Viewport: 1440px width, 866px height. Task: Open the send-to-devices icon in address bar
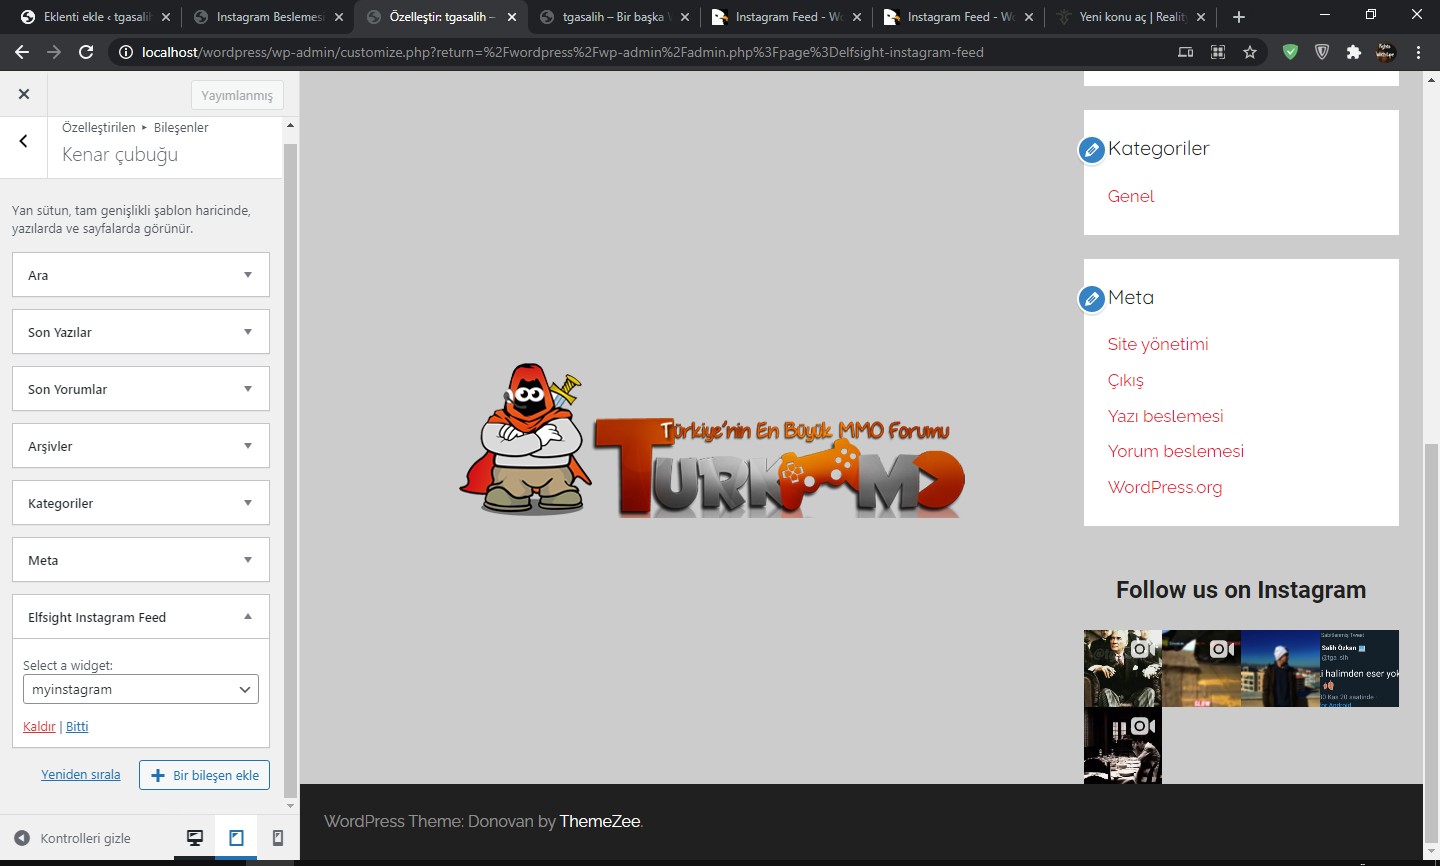pyautogui.click(x=1185, y=52)
